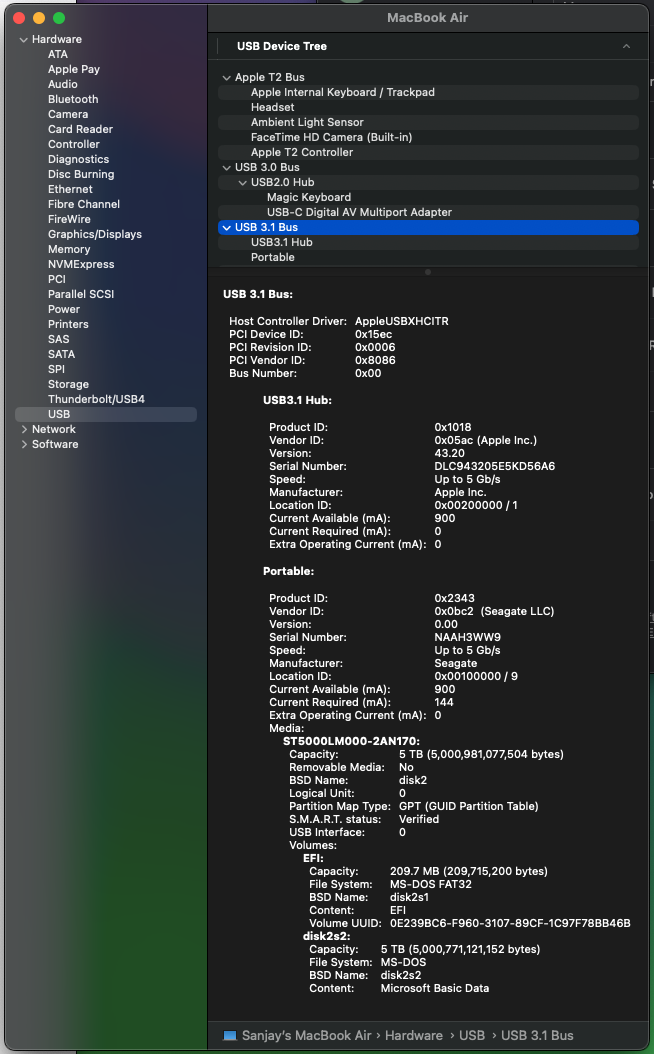Open the NVMExpress hardware section
Screen dimensions: 654x1054
[x=81, y=264]
